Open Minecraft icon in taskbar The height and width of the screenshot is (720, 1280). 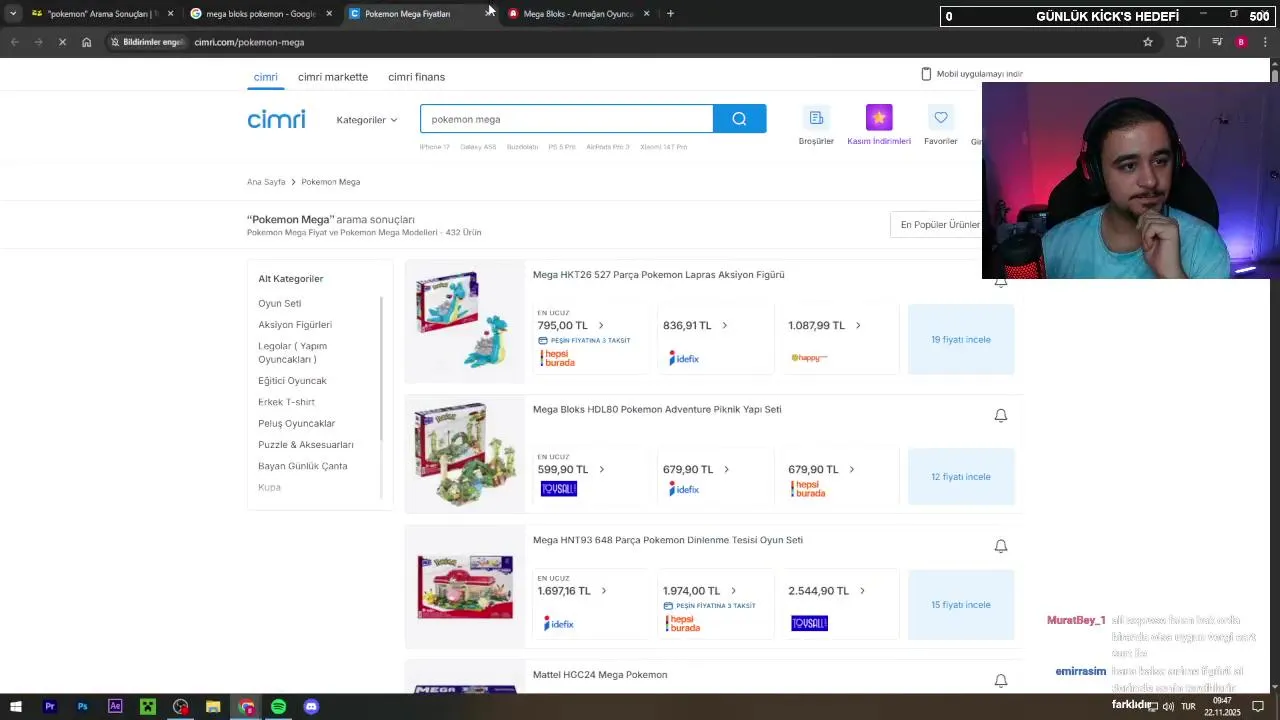148,707
